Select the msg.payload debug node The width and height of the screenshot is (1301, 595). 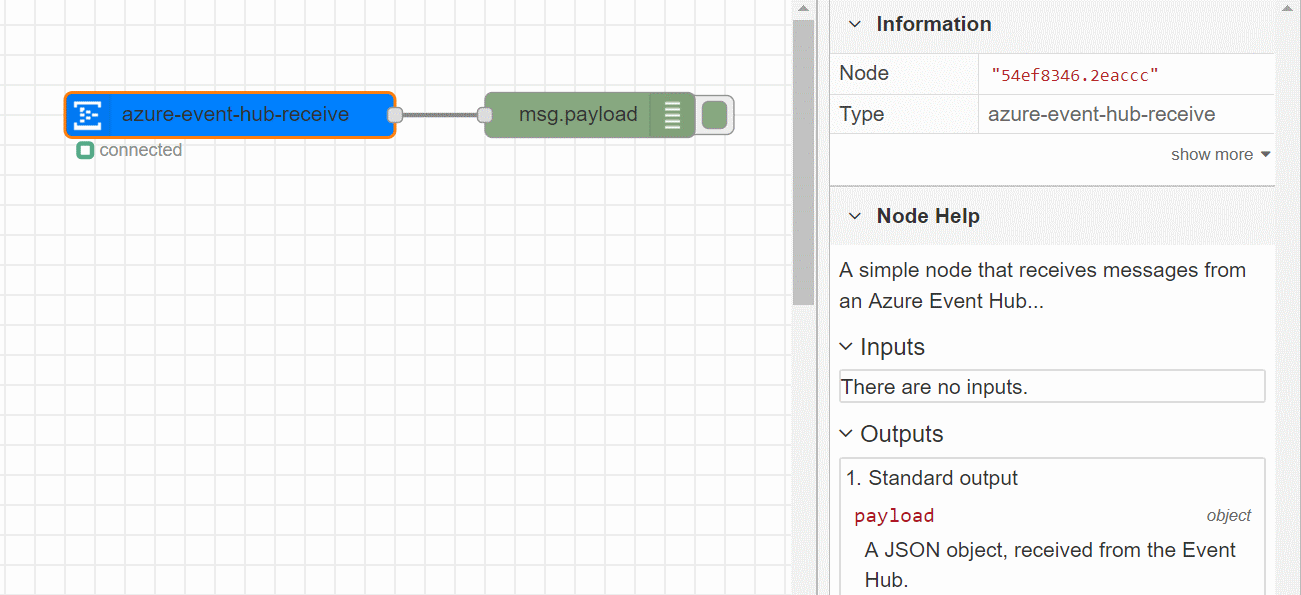coord(590,115)
